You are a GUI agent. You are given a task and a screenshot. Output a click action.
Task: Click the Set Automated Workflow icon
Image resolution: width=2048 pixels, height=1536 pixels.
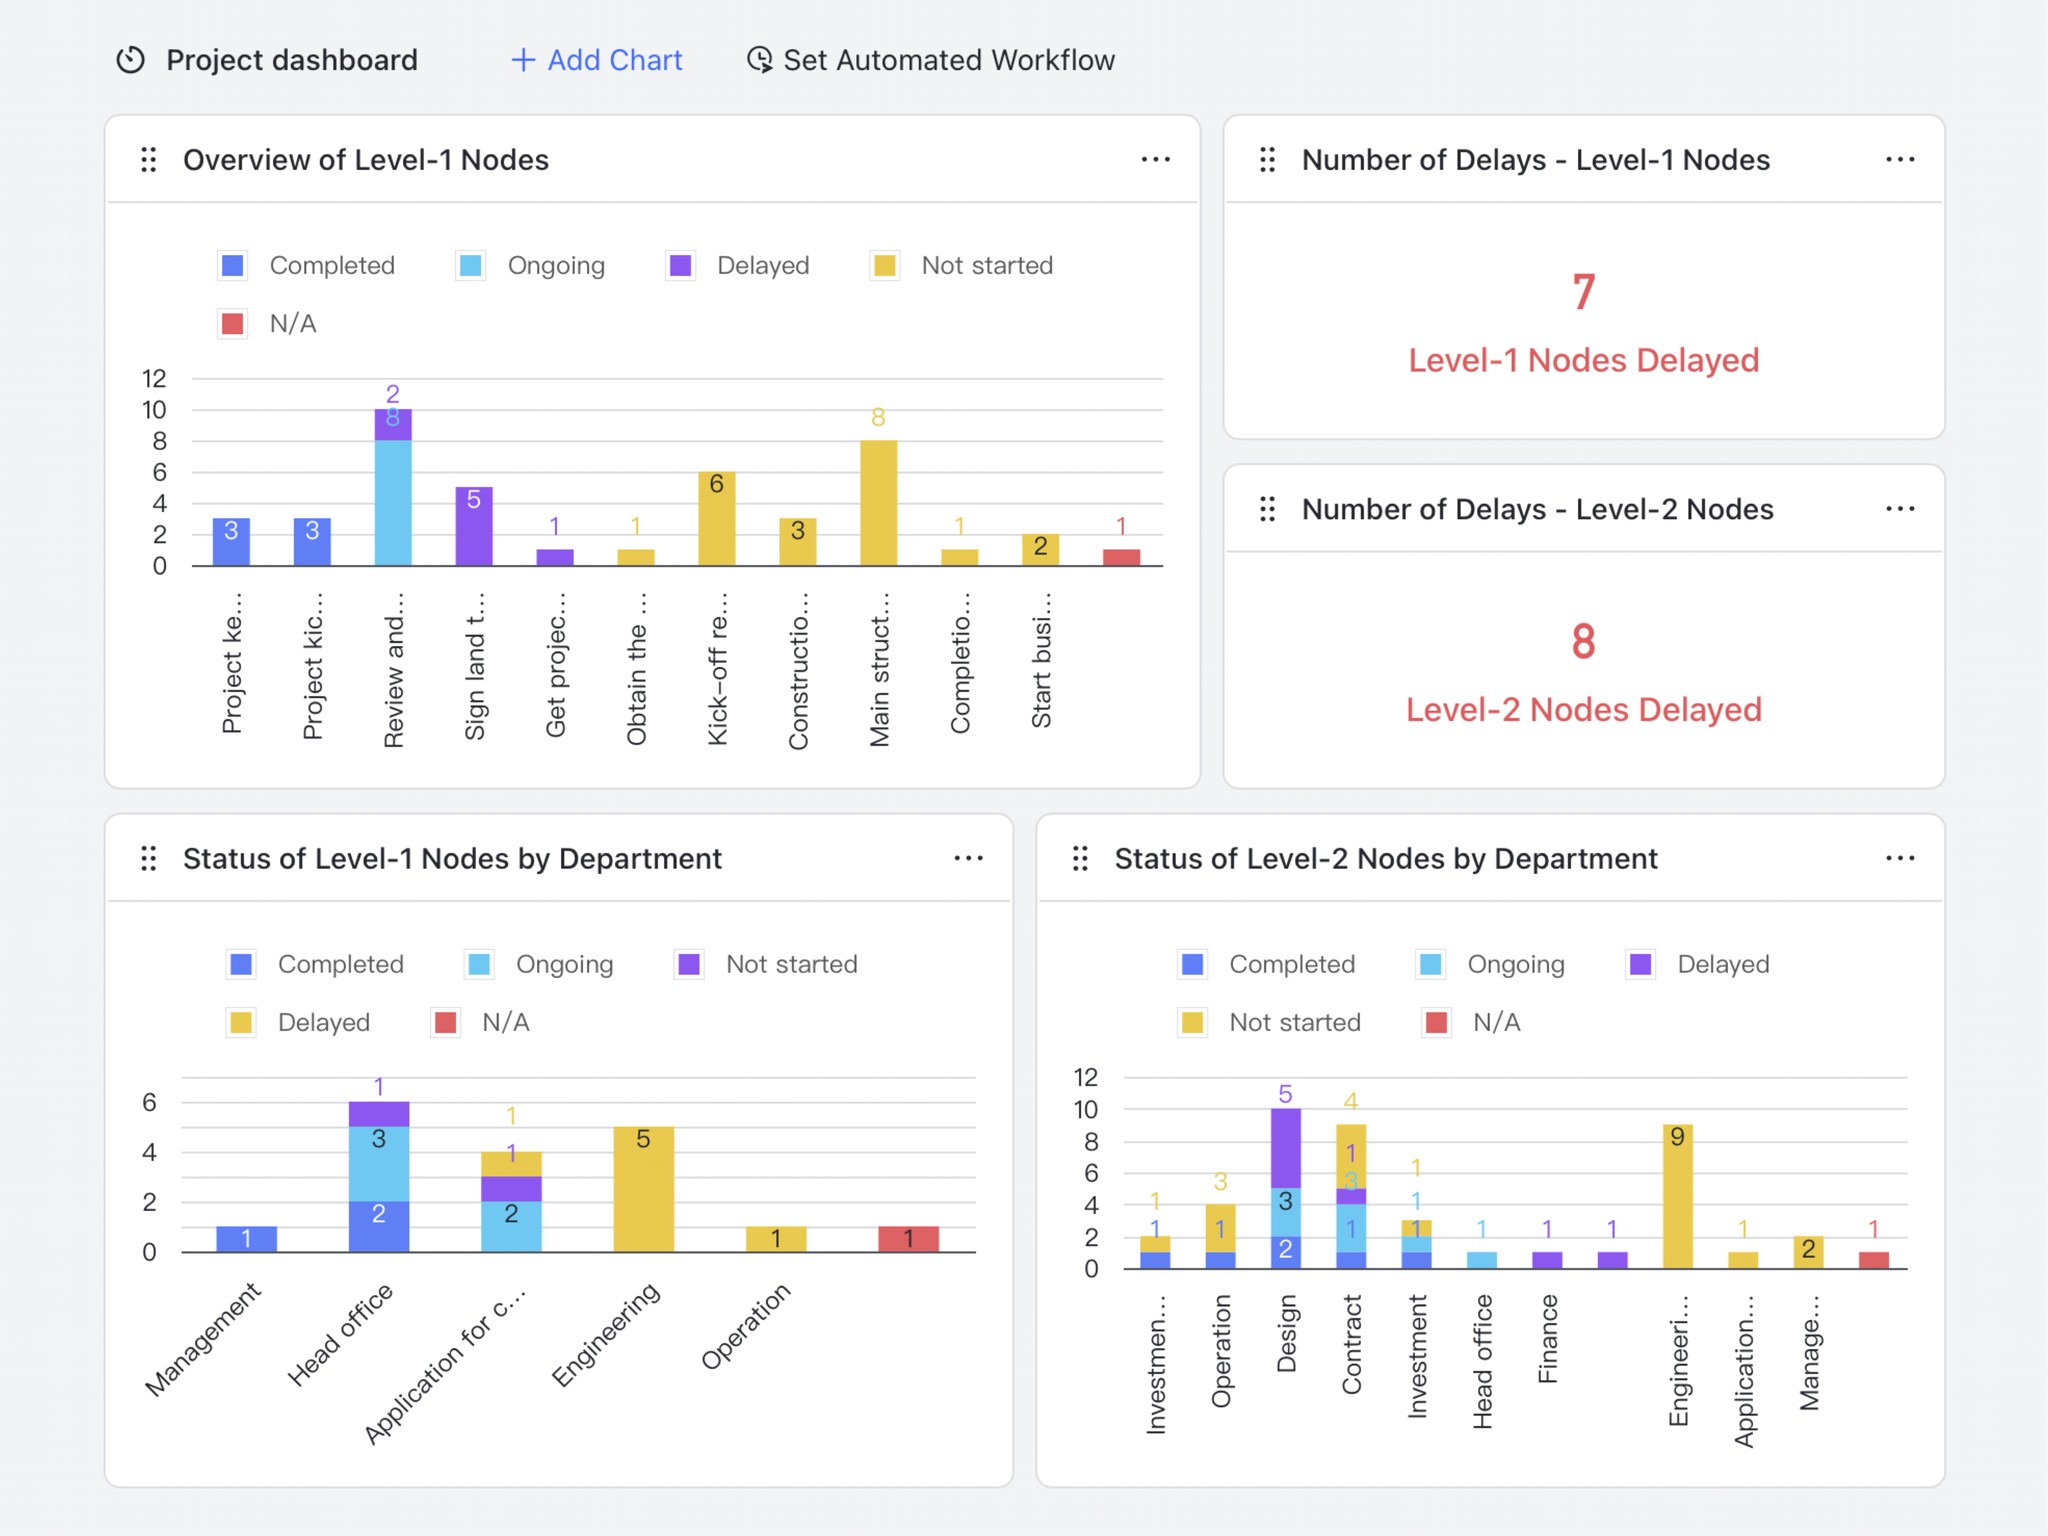[x=759, y=60]
